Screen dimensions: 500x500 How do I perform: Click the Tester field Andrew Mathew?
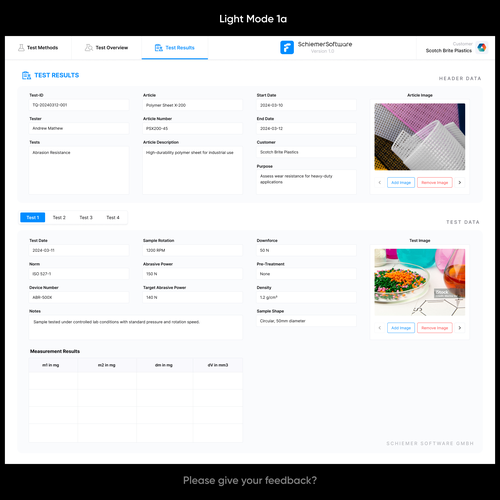tap(79, 128)
